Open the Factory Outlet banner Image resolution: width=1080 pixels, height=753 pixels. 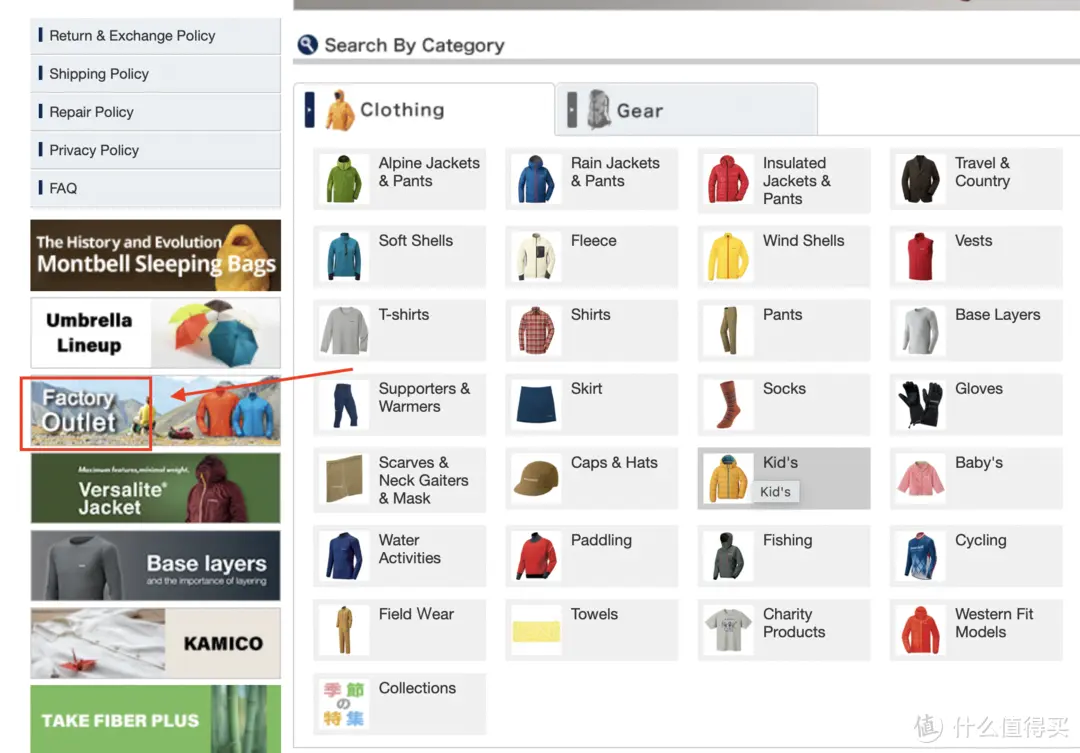[x=155, y=411]
